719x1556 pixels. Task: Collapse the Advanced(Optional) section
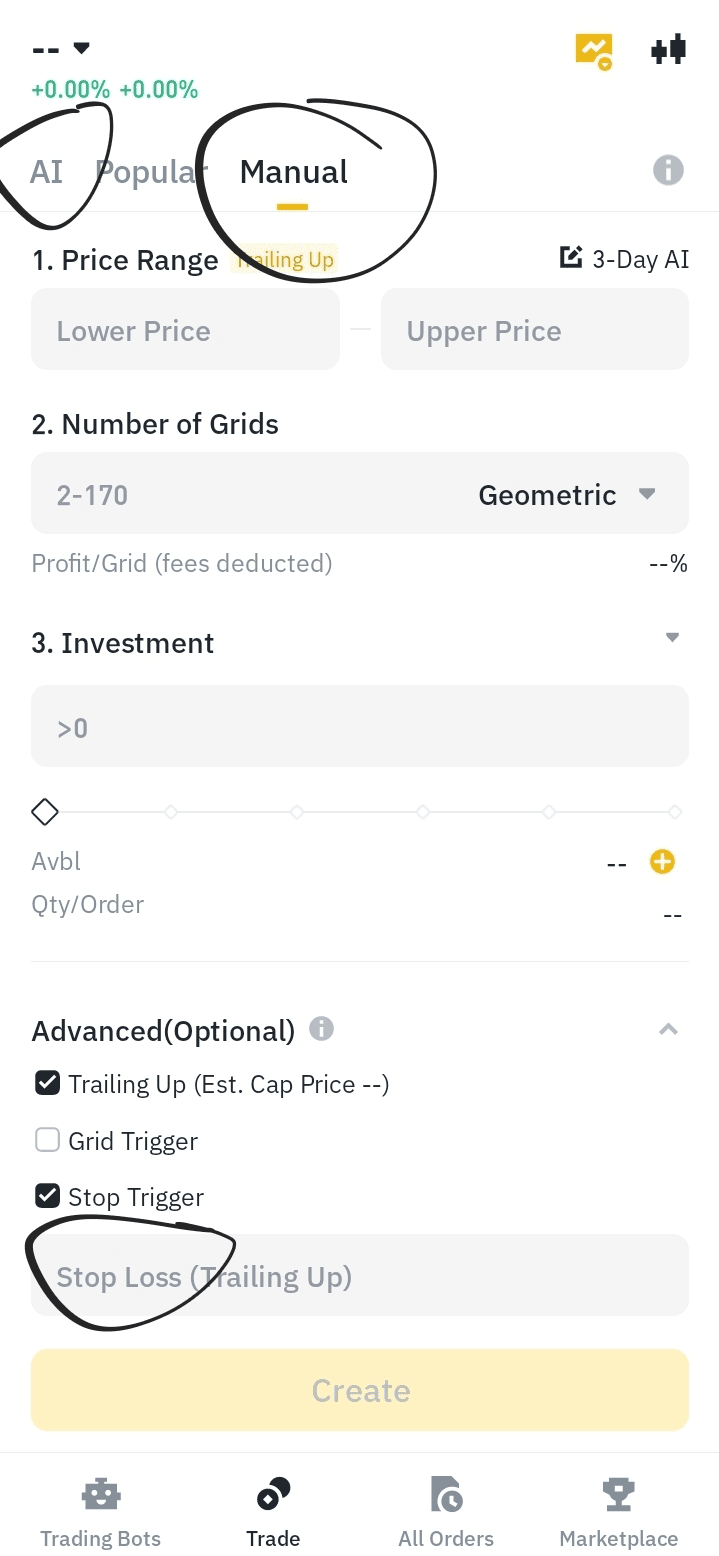point(669,1029)
